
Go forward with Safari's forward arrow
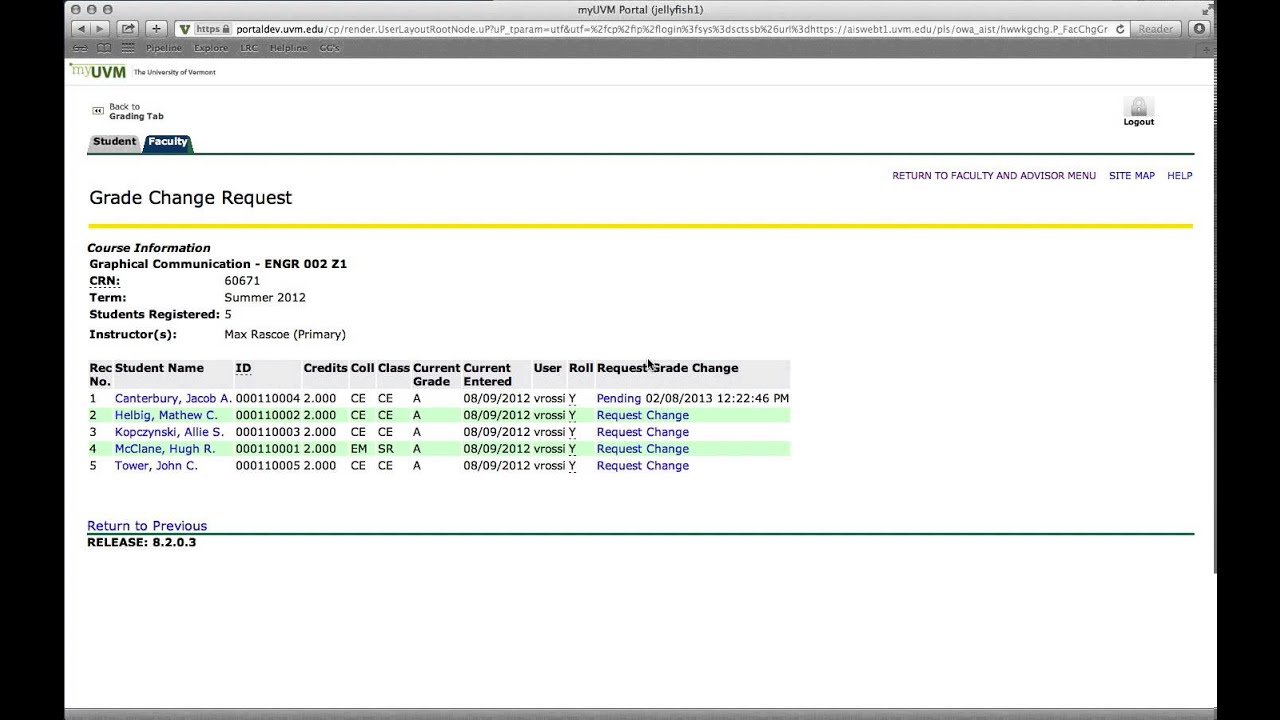point(100,29)
